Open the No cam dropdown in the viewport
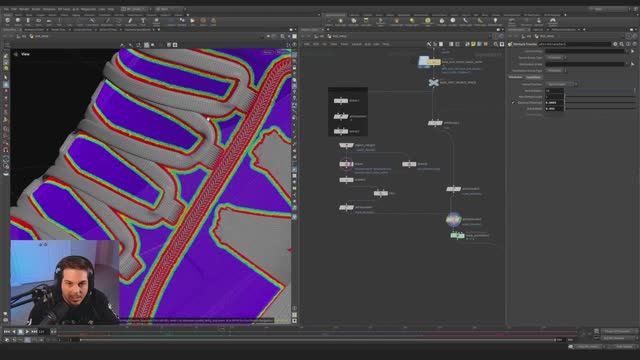The width and height of the screenshot is (640, 360). point(282,52)
